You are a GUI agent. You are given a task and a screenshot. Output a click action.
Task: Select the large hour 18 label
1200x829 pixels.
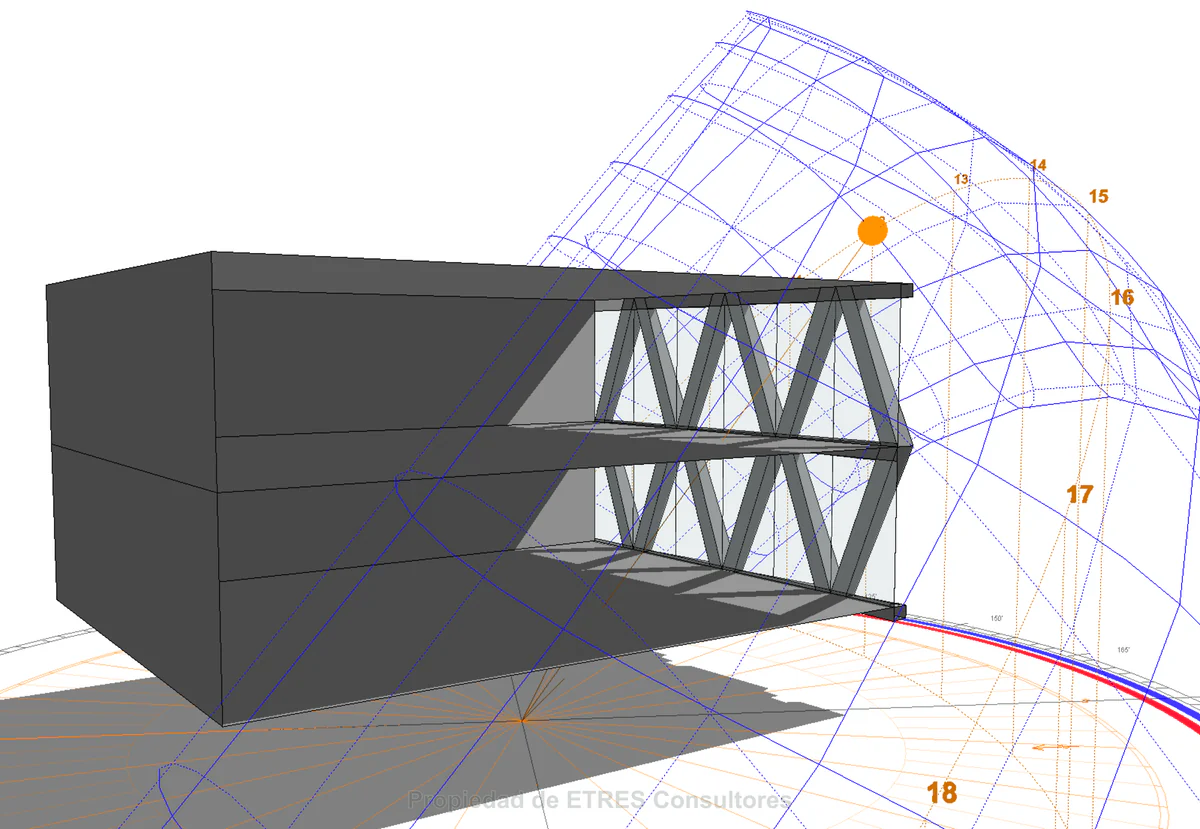pyautogui.click(x=942, y=793)
